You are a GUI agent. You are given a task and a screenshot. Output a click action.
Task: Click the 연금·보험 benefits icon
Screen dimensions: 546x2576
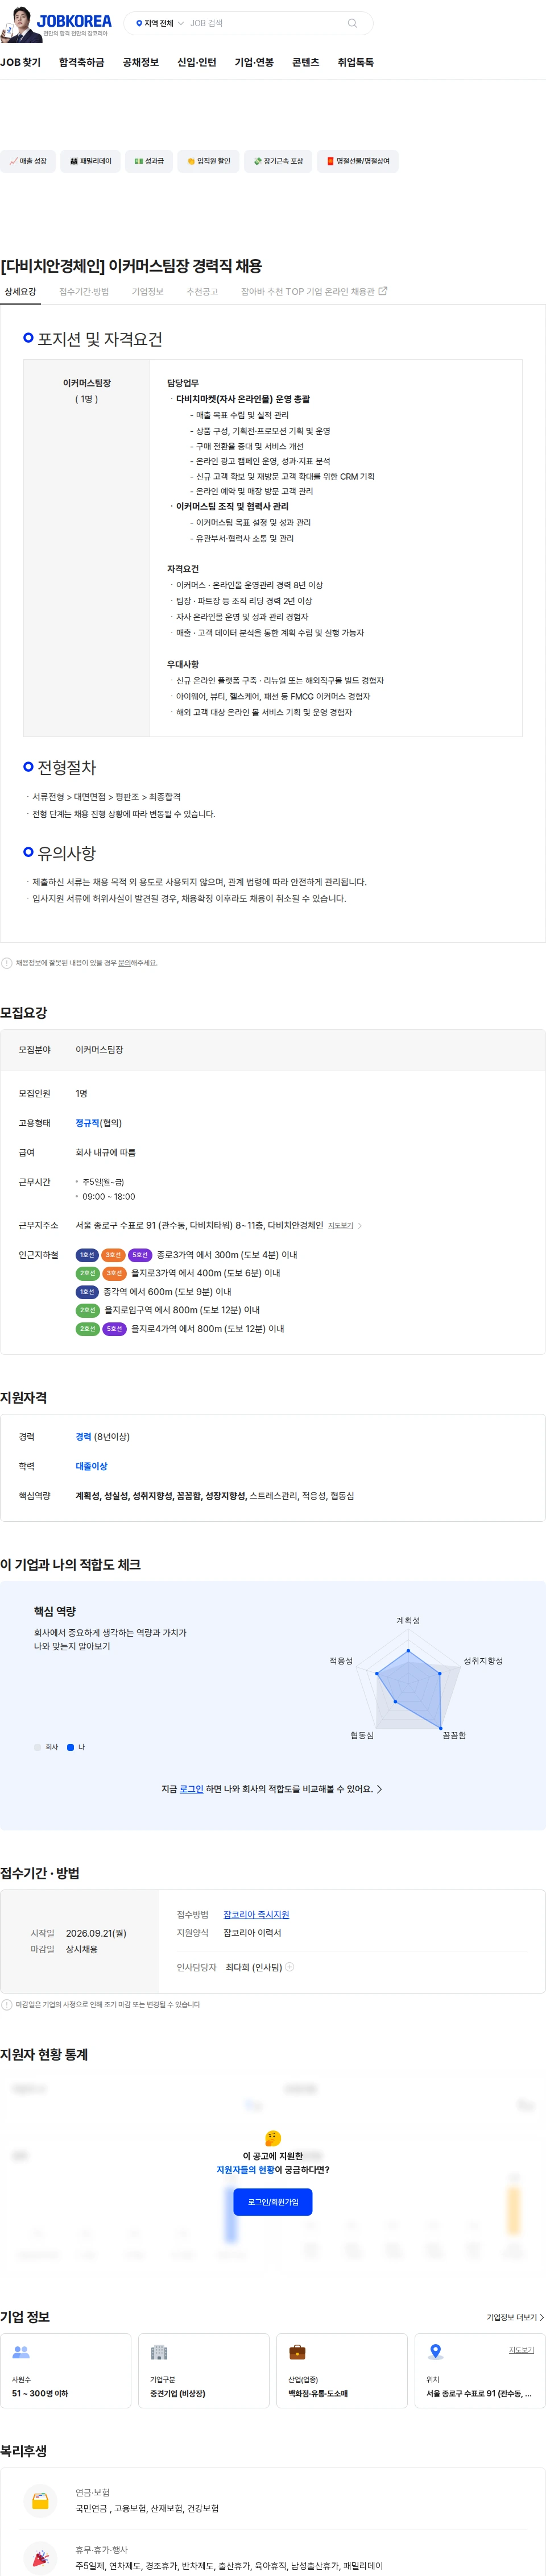pos(40,2500)
